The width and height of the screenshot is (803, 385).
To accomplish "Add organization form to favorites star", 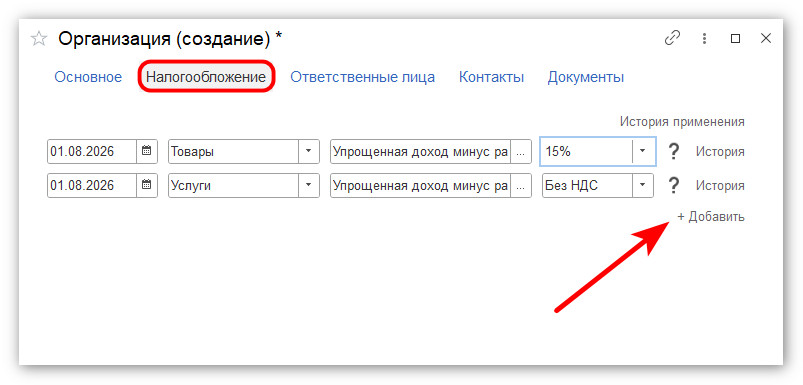I will [39, 39].
